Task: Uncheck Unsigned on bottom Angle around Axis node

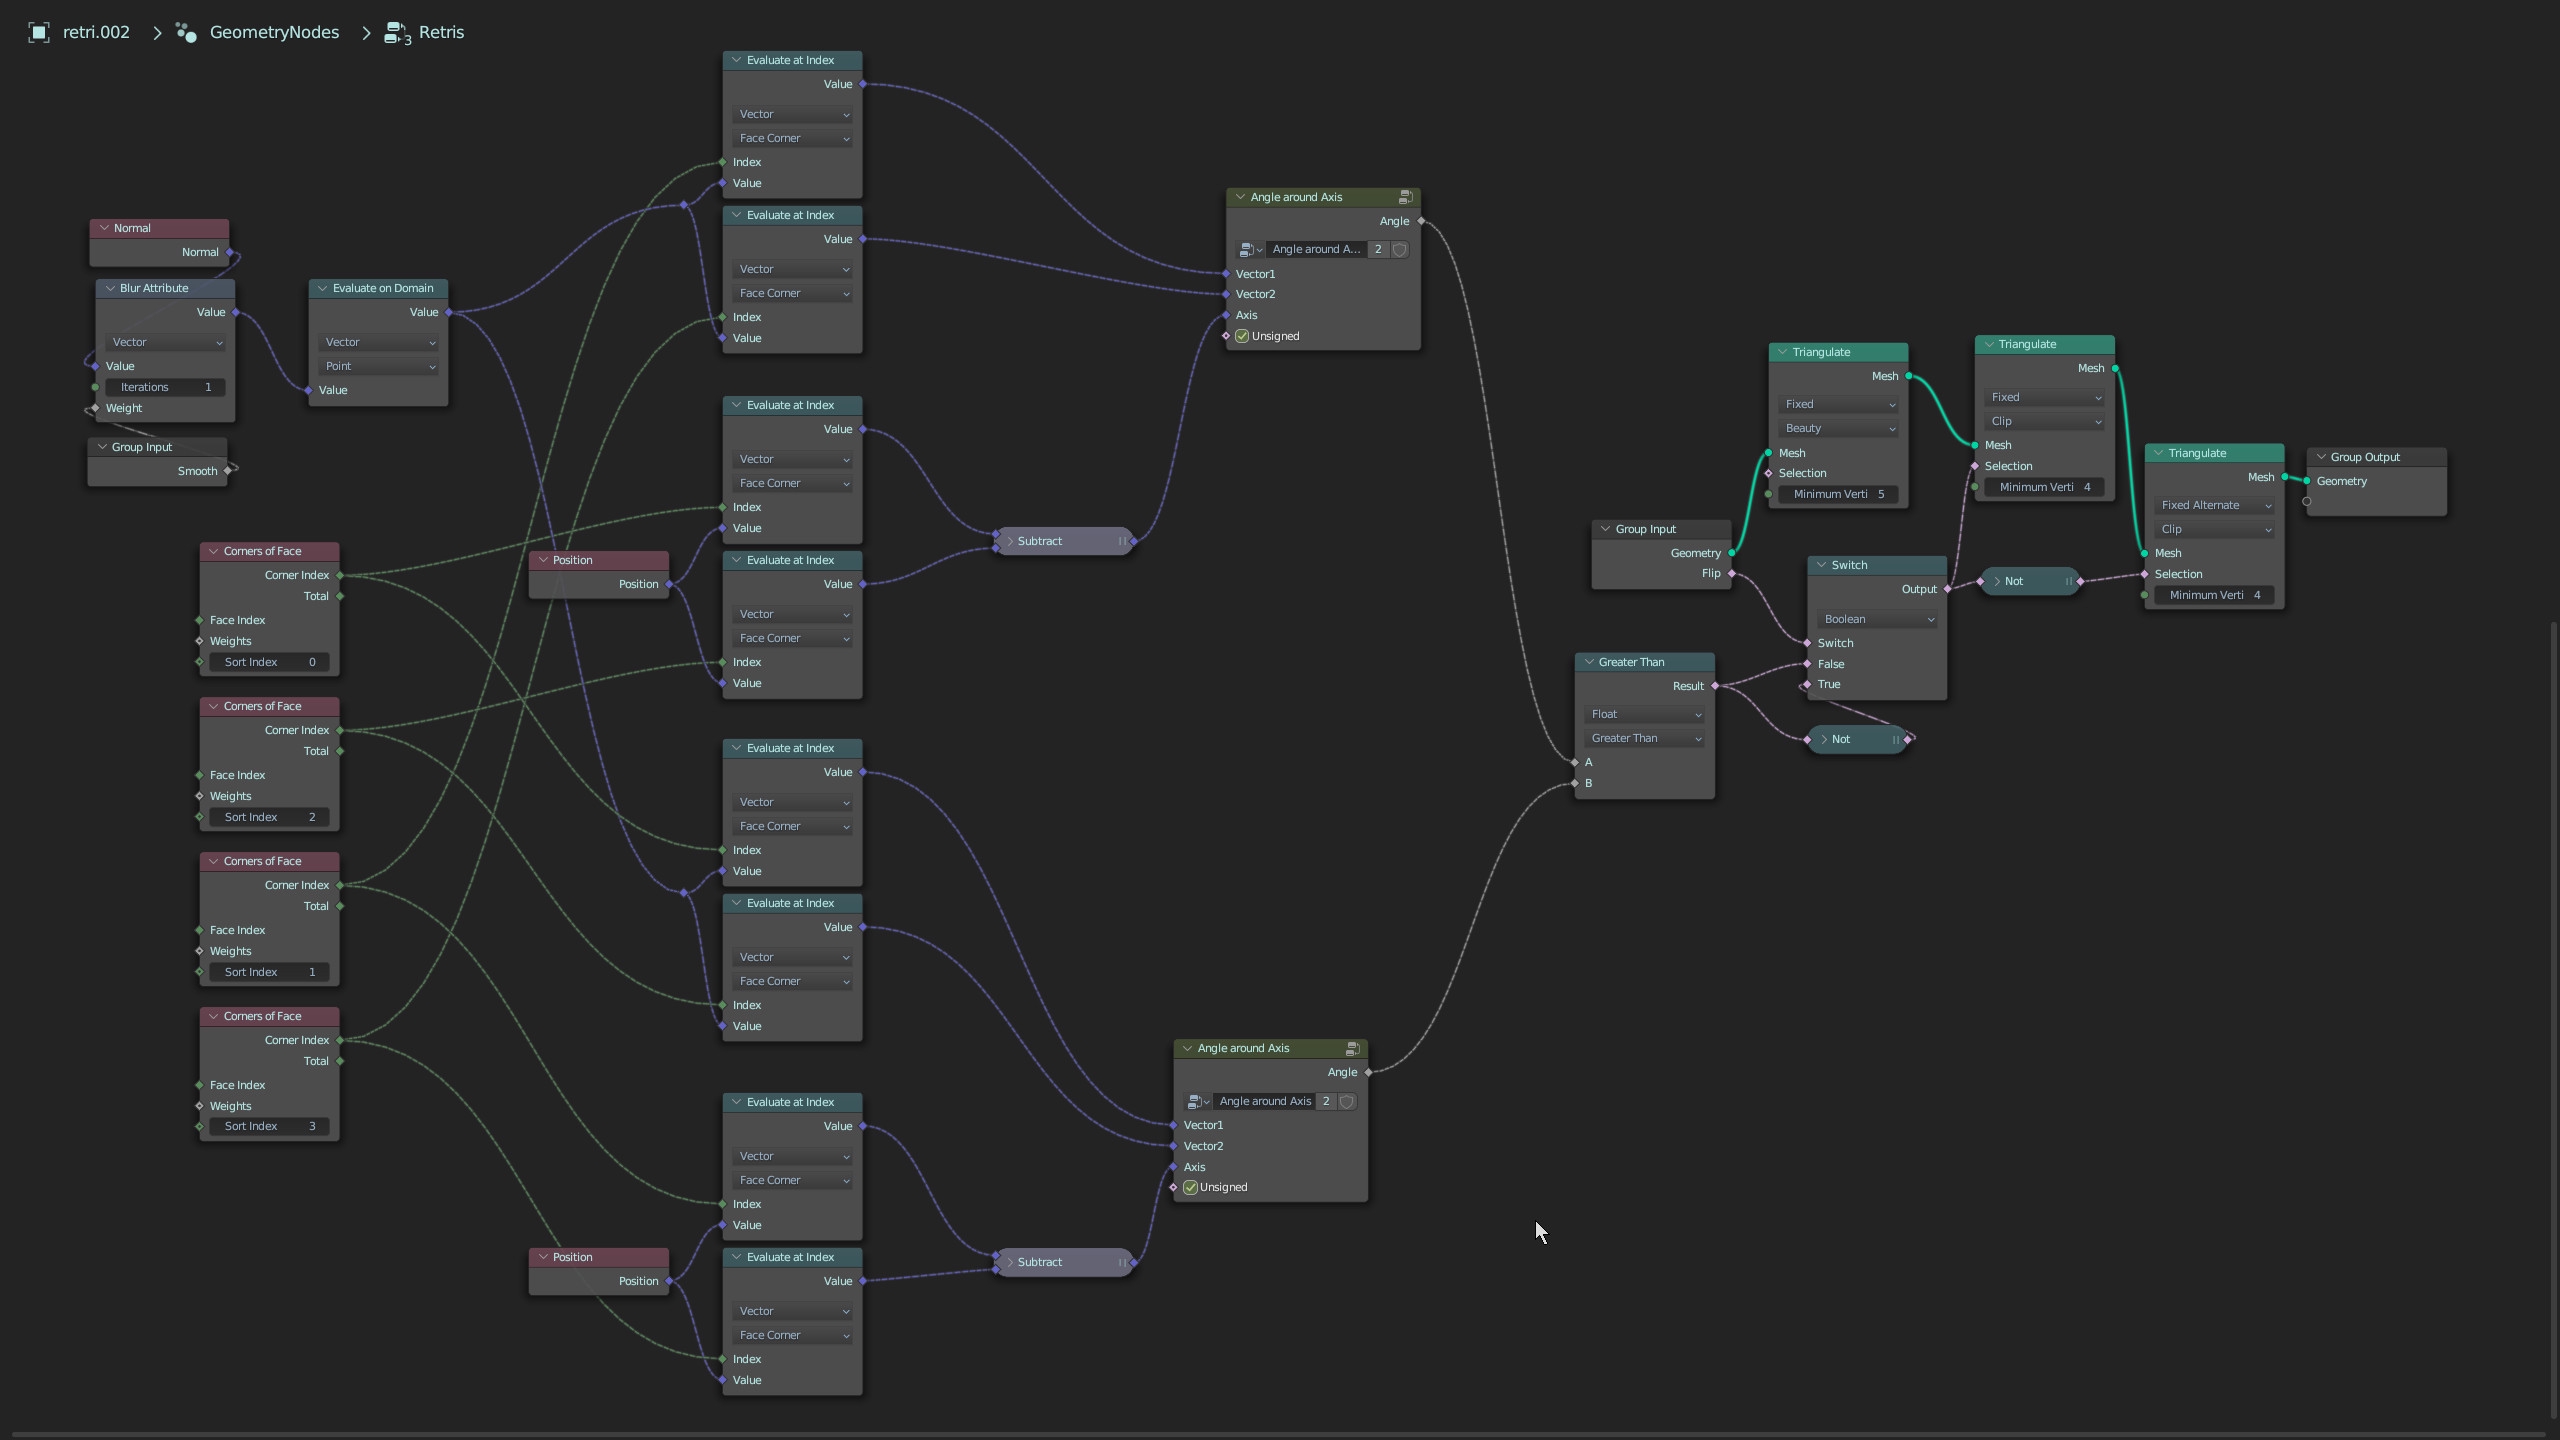Action: click(x=1190, y=1187)
